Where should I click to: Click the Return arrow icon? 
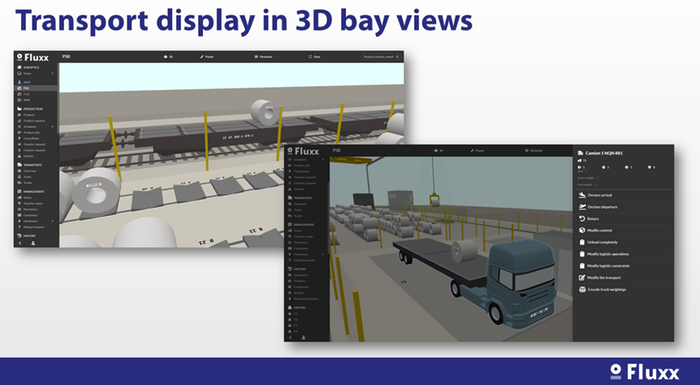click(582, 218)
